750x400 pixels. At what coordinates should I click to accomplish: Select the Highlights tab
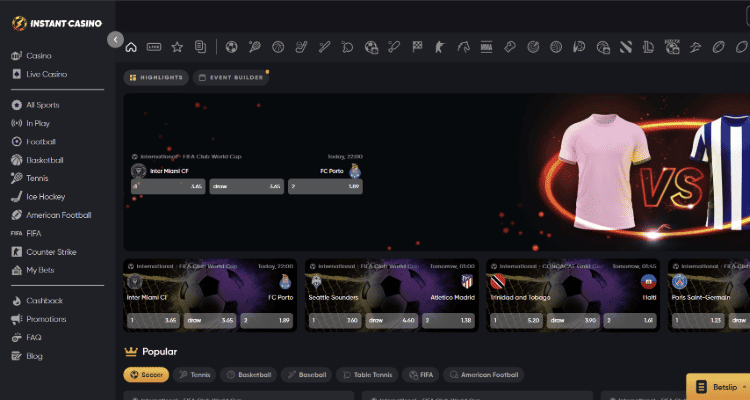155,76
